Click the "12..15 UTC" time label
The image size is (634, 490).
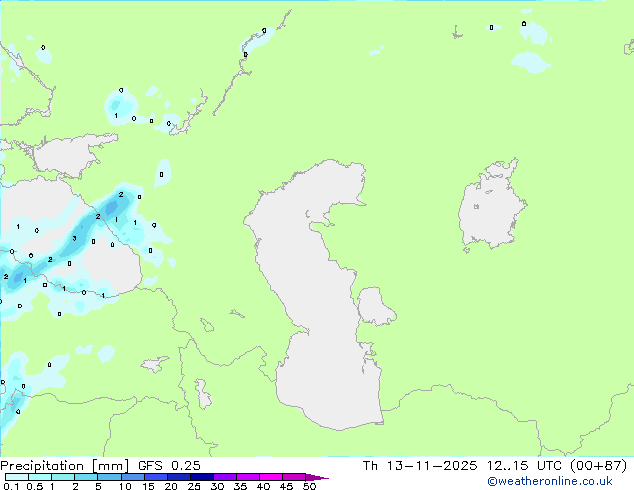click(x=524, y=466)
